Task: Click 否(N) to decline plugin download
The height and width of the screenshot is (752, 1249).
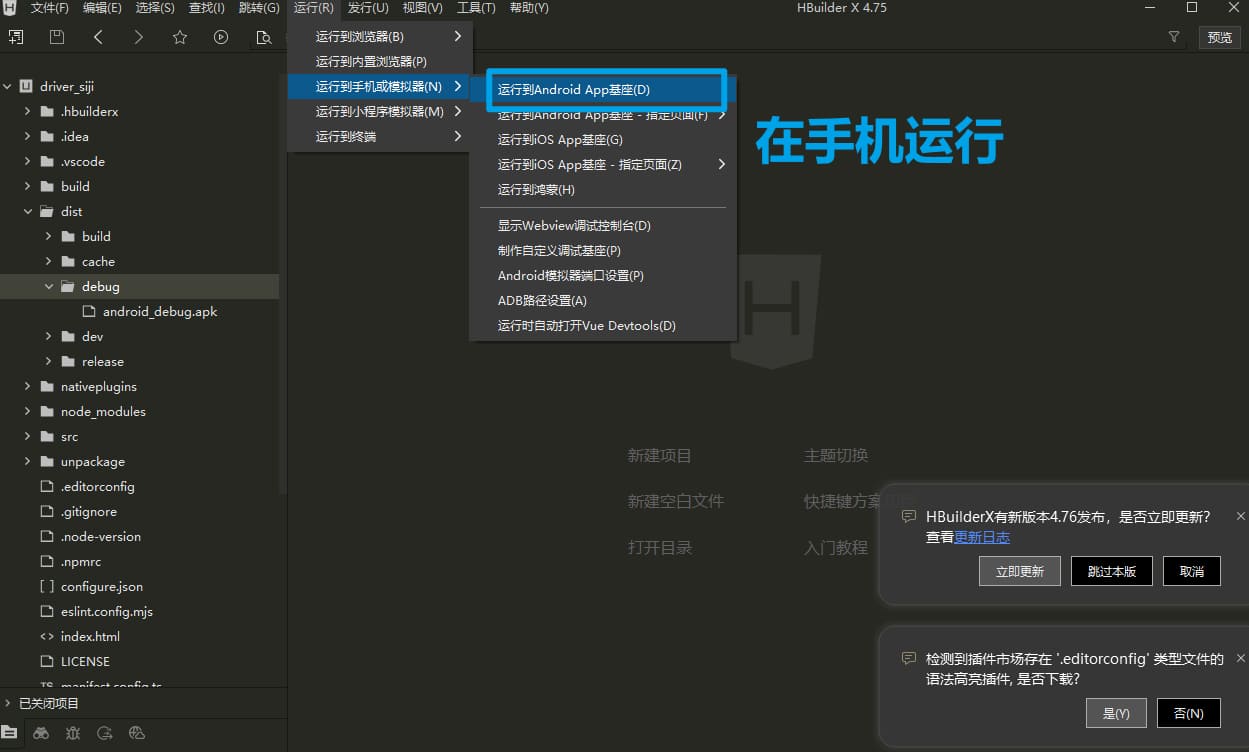Action: point(1188,713)
